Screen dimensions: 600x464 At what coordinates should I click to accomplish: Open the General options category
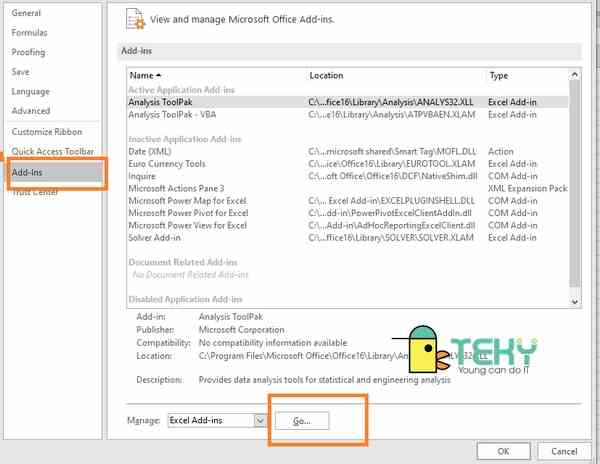[x=26, y=13]
